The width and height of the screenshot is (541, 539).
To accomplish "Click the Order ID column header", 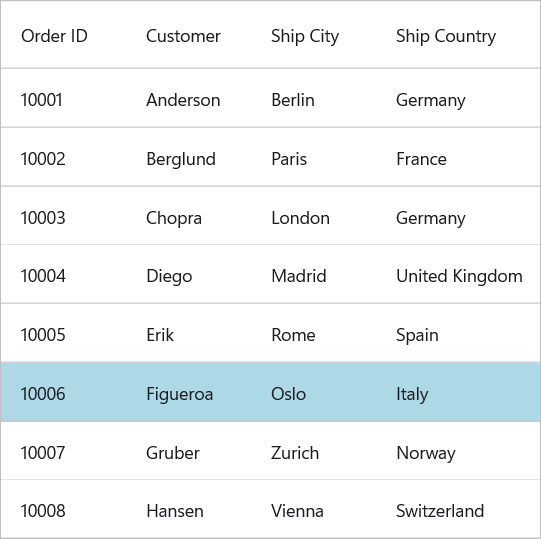I will (x=63, y=35).
